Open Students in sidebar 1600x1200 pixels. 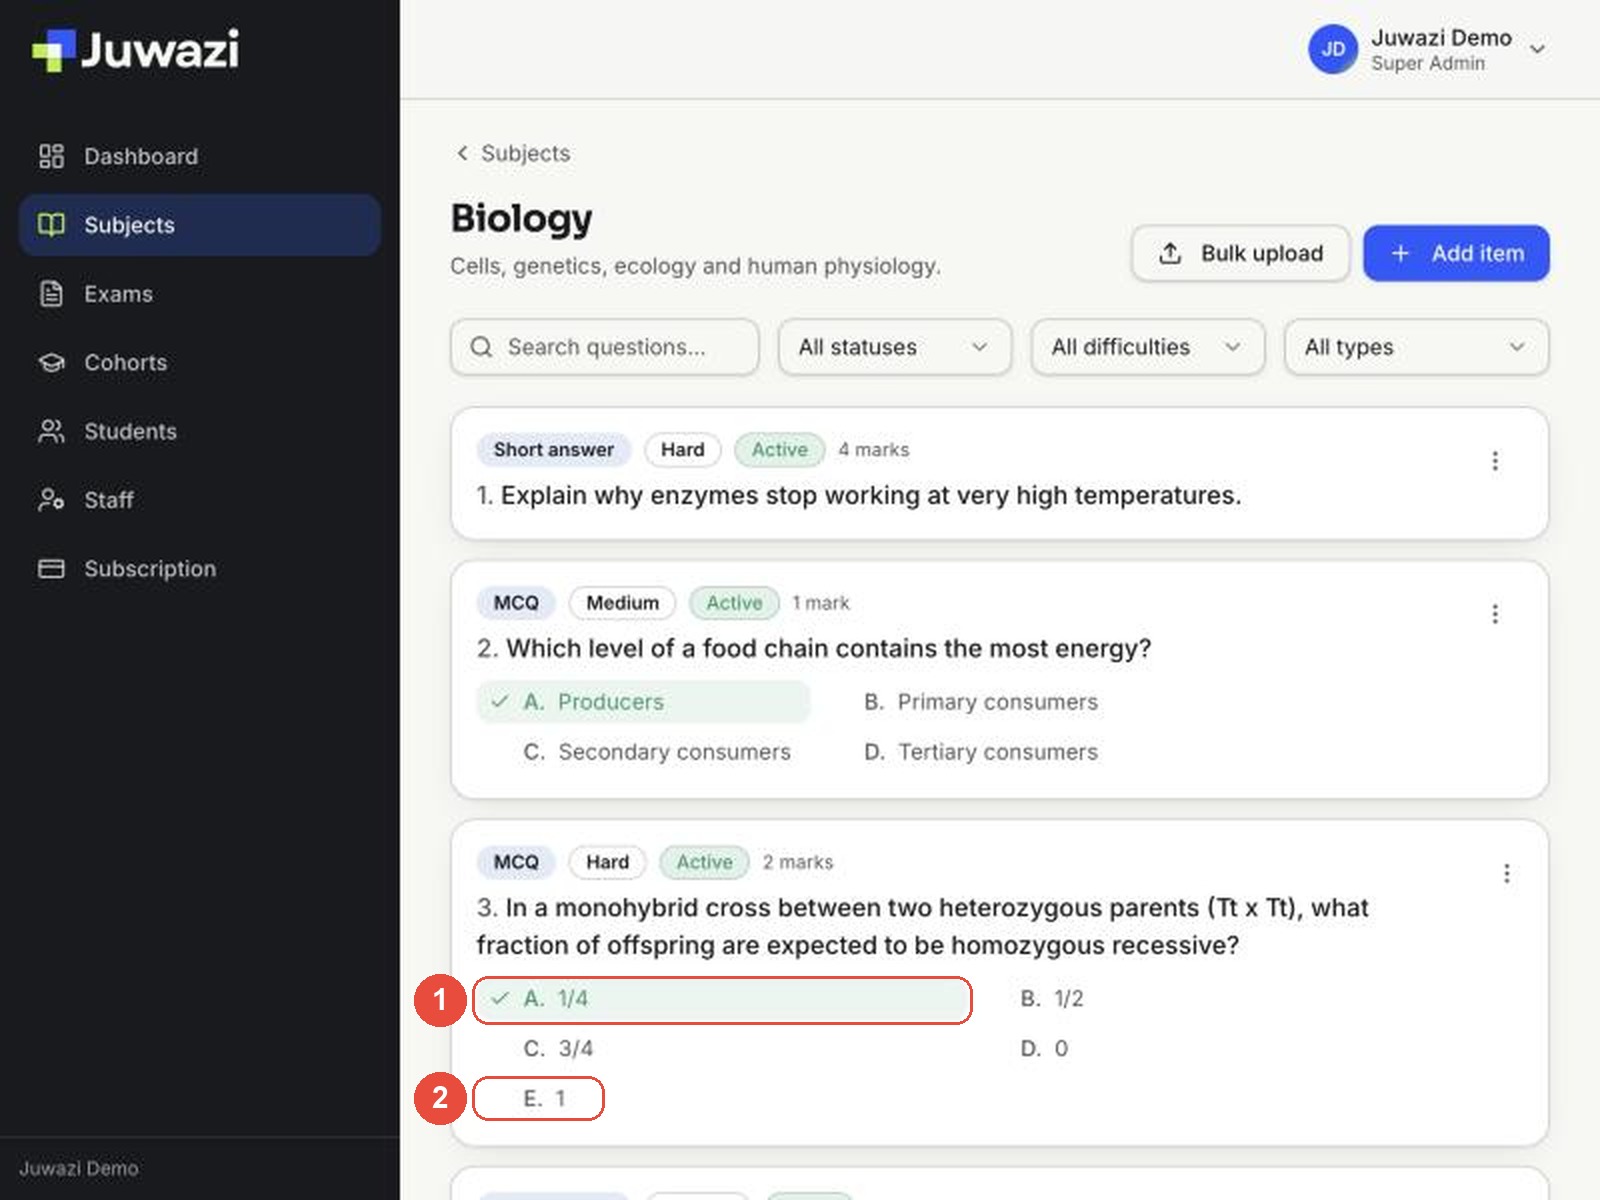[199, 431]
